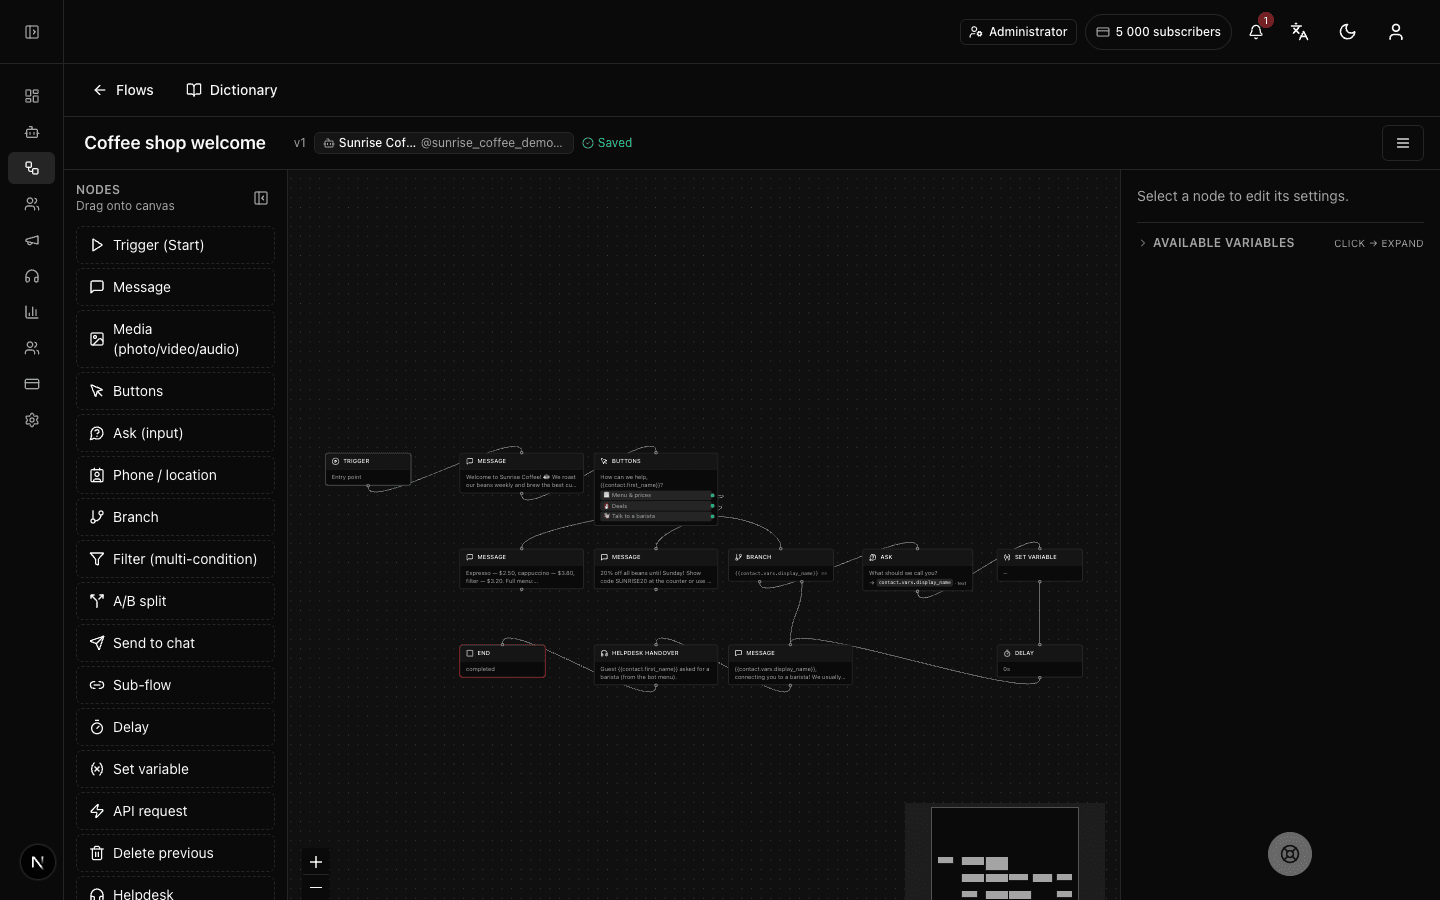Open the user profile icon
Image resolution: width=1440 pixels, height=900 pixels.
coord(1396,32)
